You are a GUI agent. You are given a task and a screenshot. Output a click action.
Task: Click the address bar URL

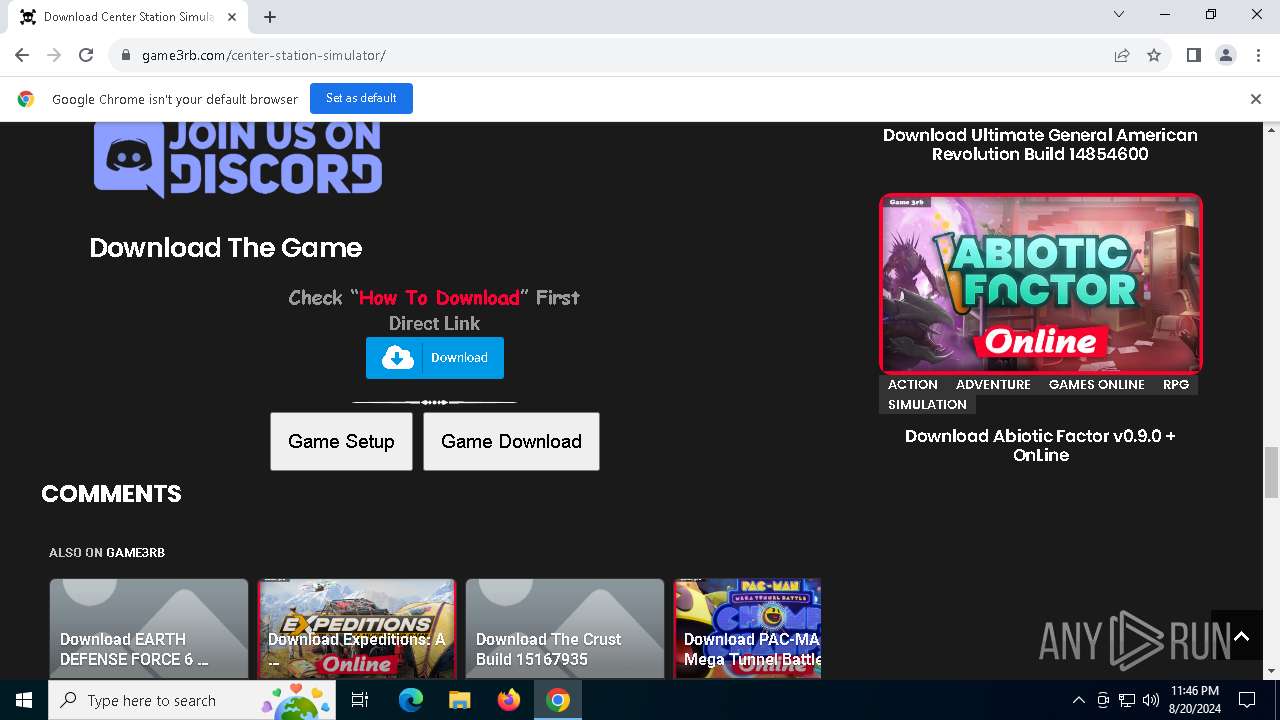(x=264, y=55)
